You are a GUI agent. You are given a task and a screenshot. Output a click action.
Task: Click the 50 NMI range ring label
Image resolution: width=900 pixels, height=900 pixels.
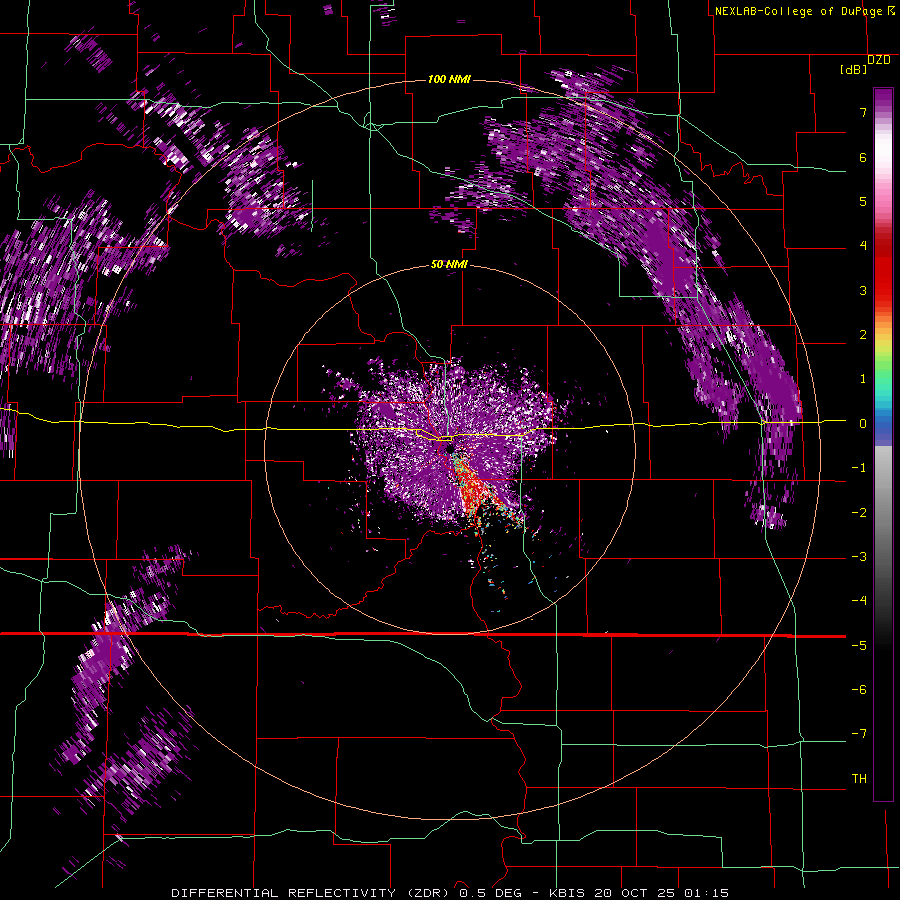pos(449,264)
